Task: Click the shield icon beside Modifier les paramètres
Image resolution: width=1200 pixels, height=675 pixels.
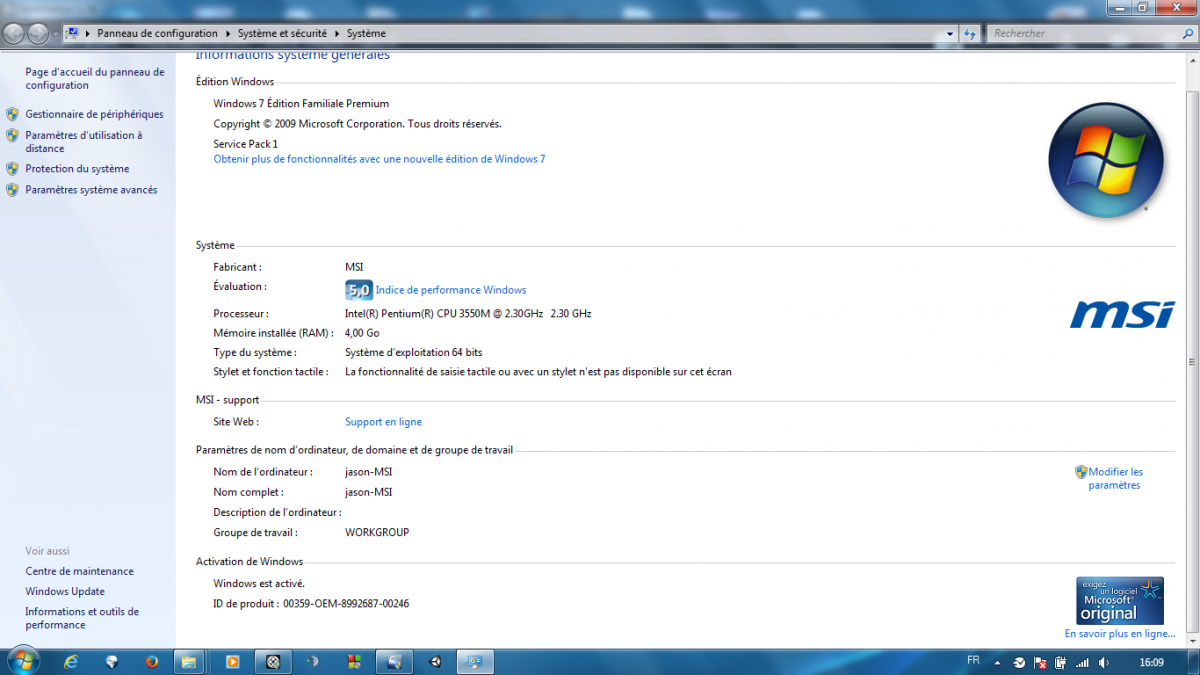Action: click(x=1081, y=471)
